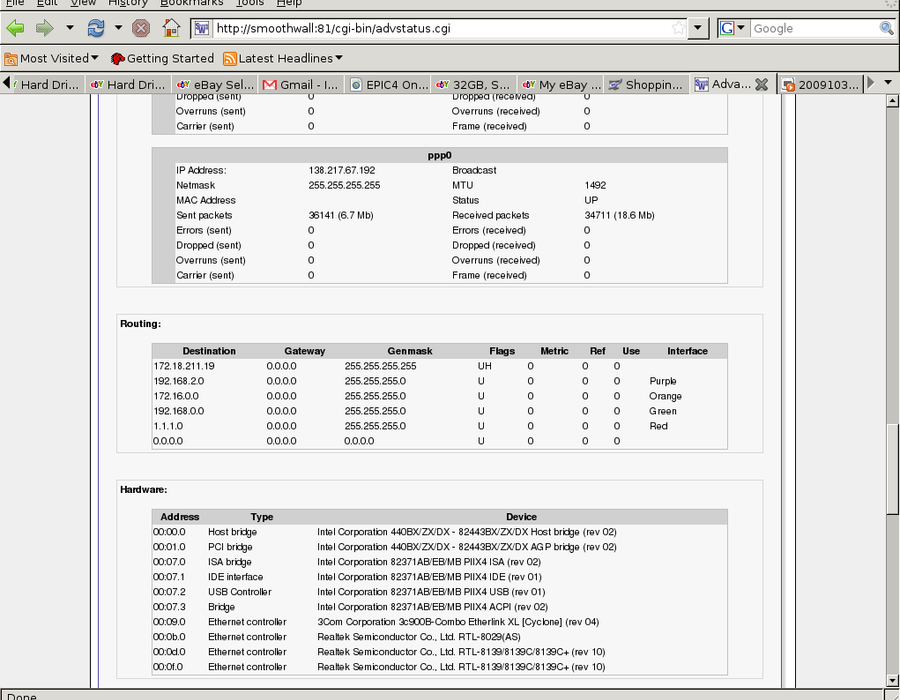
Task: Click the Red interface label
Action: (658, 426)
